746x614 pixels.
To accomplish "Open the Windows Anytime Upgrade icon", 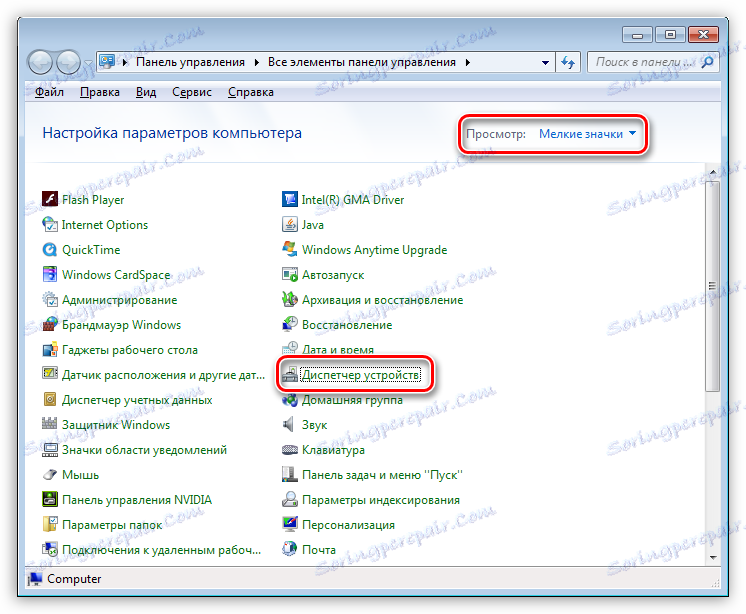I will click(290, 250).
